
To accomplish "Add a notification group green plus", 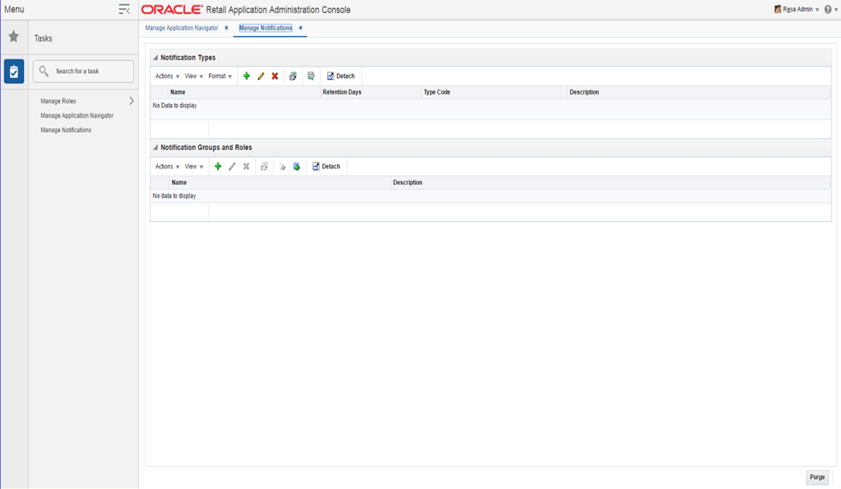I will click(218, 166).
